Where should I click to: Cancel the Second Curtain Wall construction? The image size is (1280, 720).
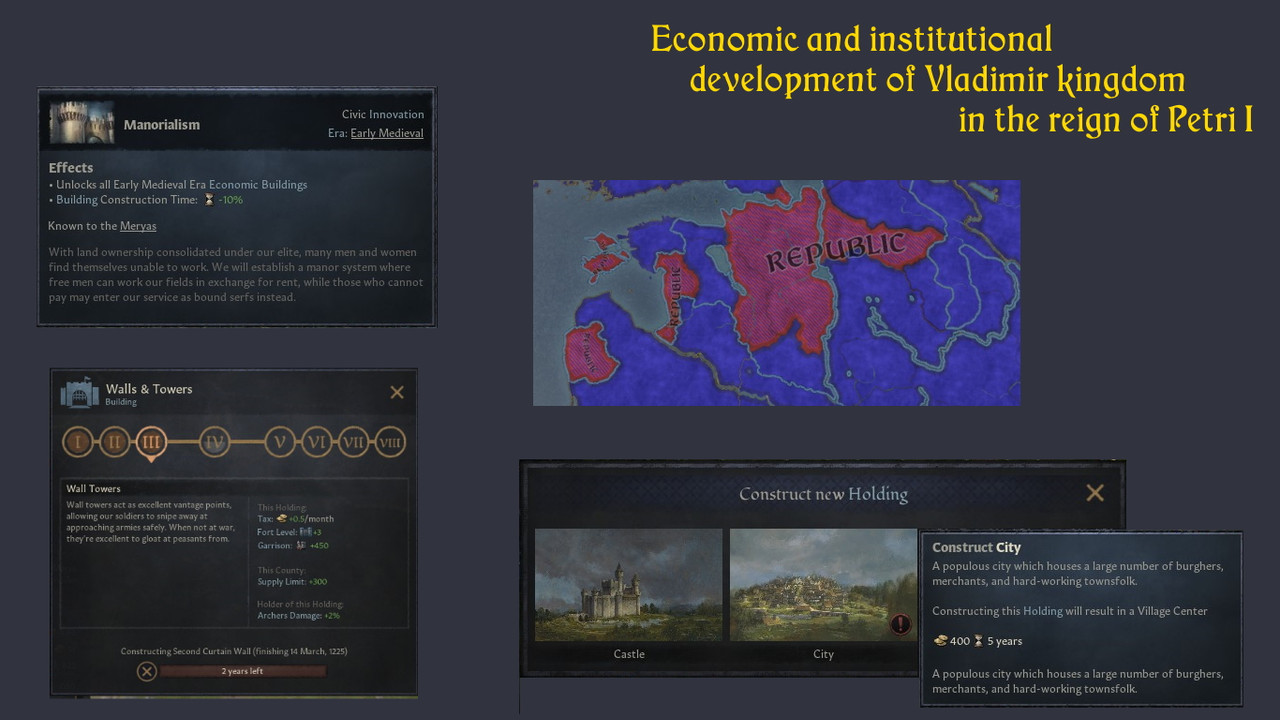[x=147, y=671]
